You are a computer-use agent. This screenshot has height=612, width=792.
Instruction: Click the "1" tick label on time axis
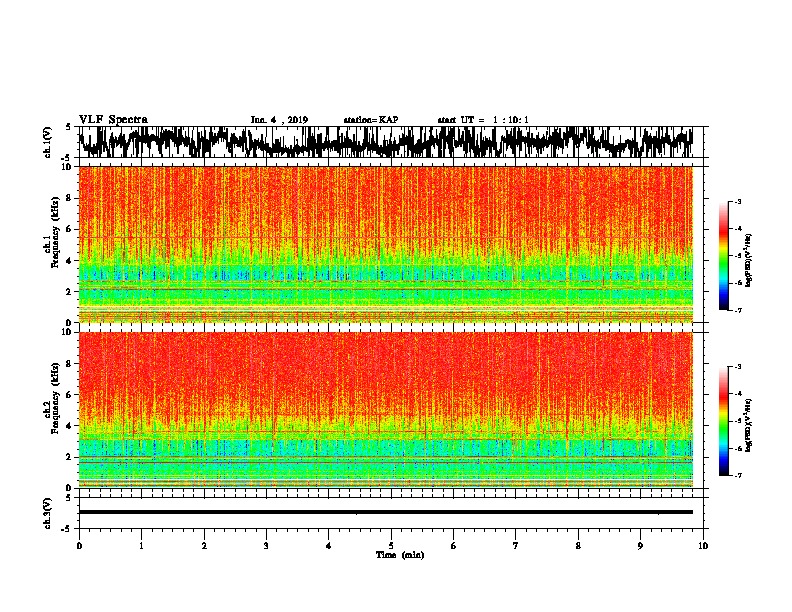tap(142, 546)
